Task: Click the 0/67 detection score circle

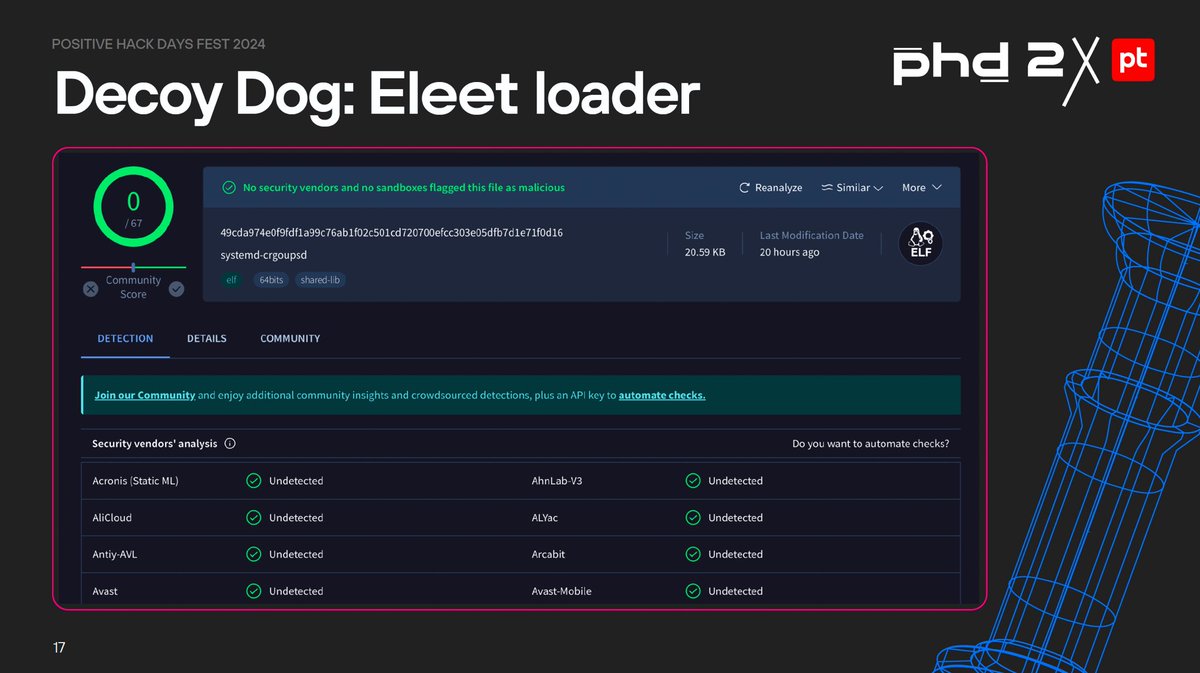Action: [x=133, y=207]
